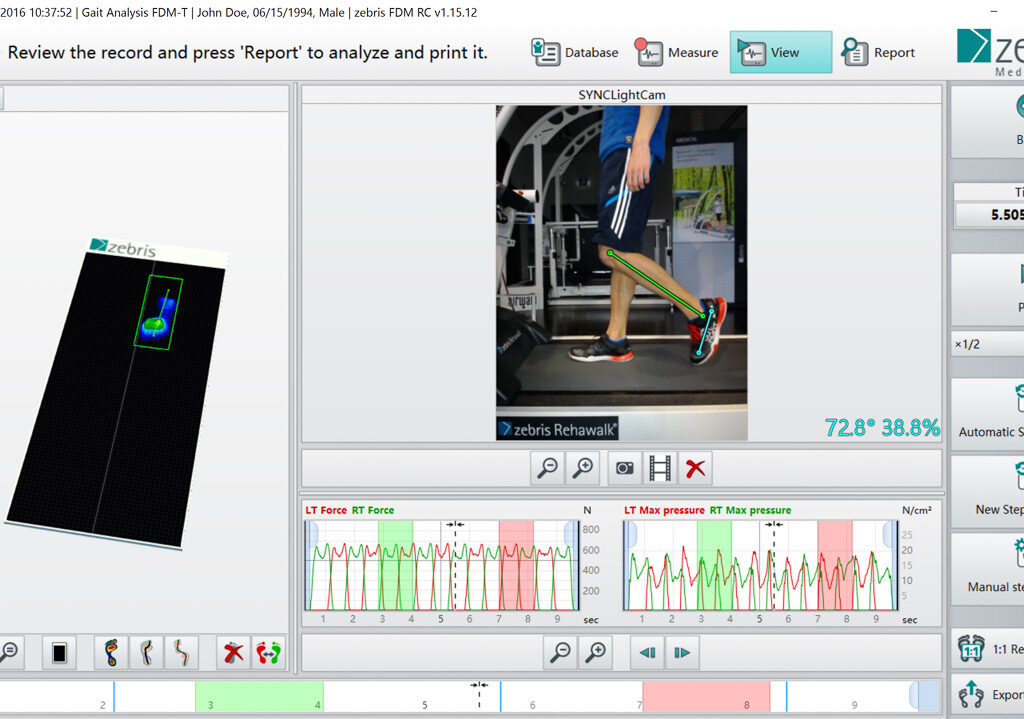The height and width of the screenshot is (719, 1024).
Task: Zoom in on the force graphs
Action: [596, 653]
